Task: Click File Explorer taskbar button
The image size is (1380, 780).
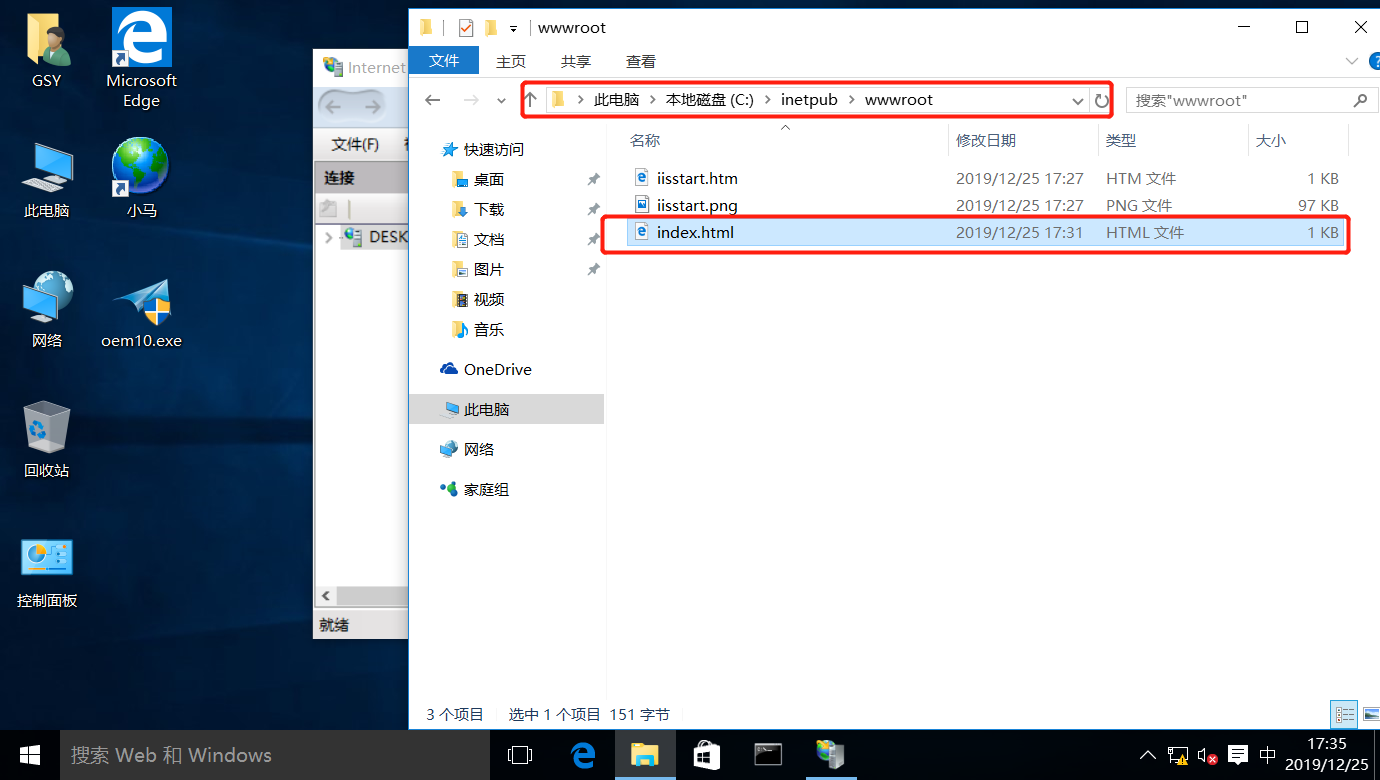Action: 645,755
